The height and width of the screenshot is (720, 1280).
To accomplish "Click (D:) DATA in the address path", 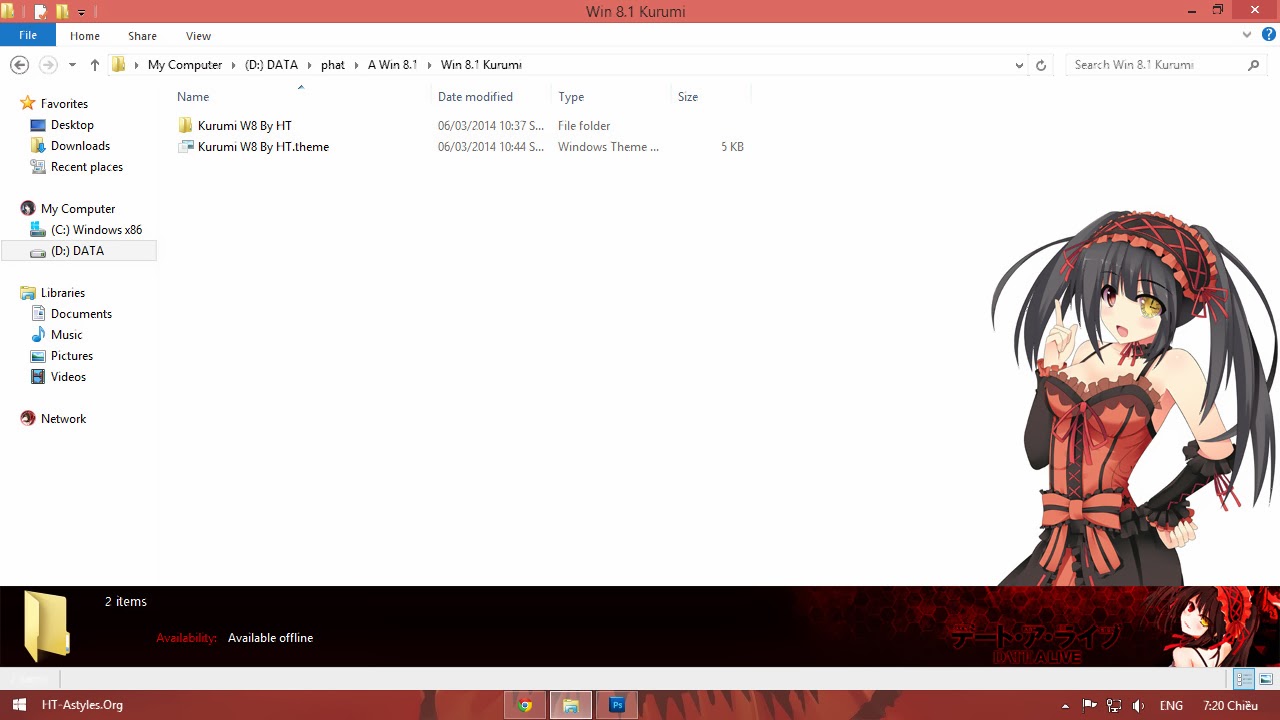I will tap(271, 65).
